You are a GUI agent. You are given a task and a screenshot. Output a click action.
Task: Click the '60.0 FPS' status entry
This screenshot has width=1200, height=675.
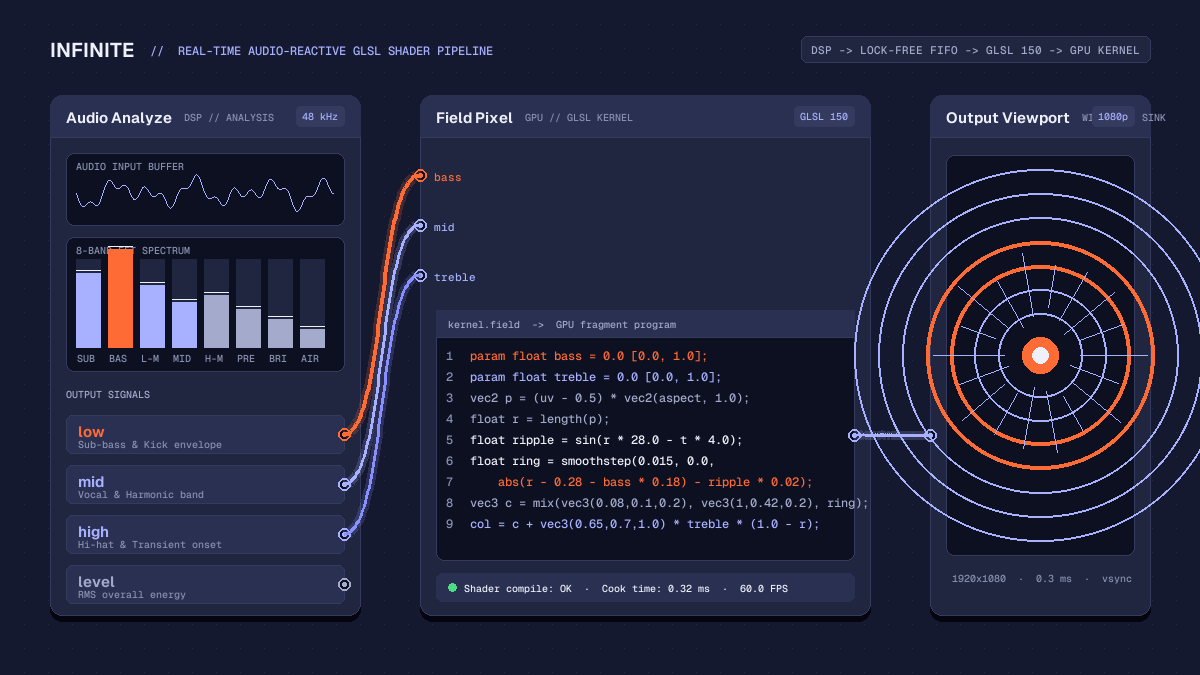(x=764, y=589)
